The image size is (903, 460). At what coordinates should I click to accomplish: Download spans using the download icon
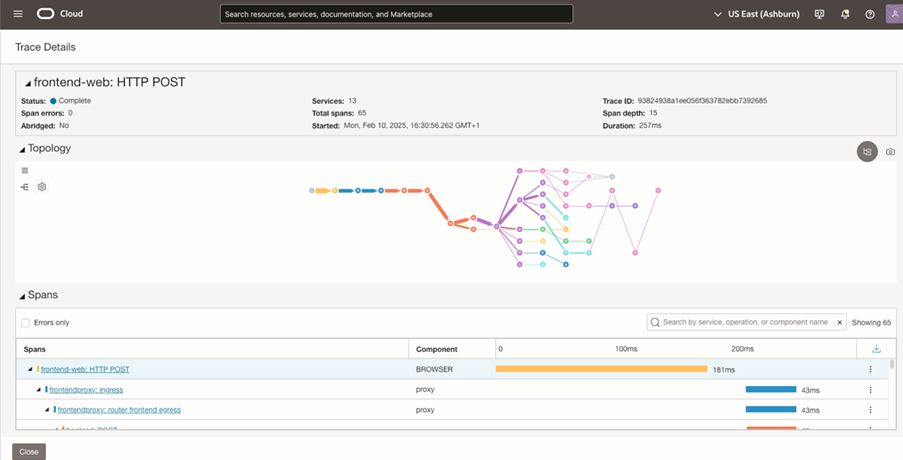point(876,349)
